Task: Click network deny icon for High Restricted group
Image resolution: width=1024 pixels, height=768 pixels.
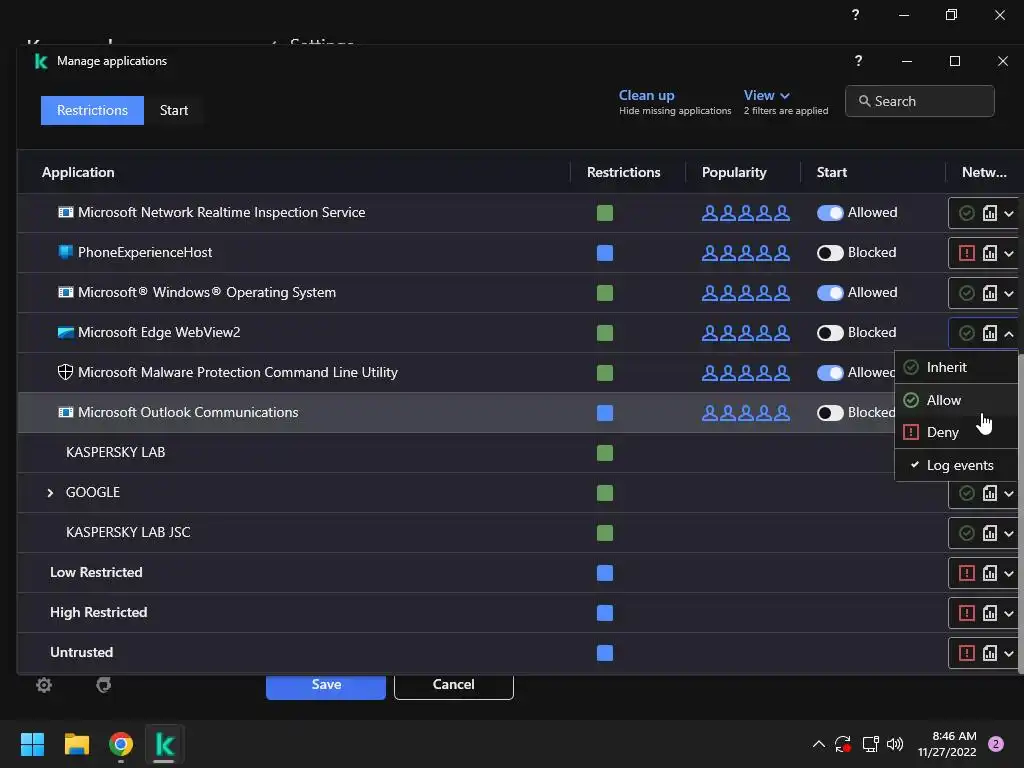Action: coord(967,613)
